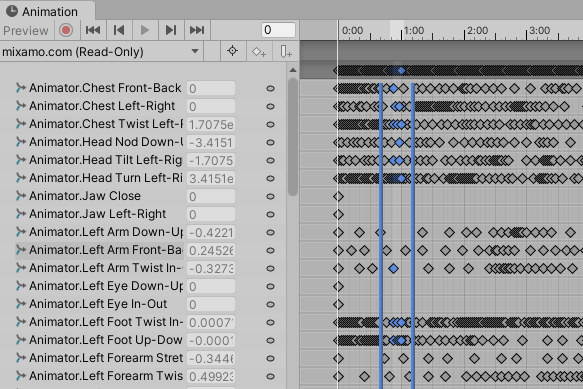Select Animator.Head Turn Left-Right property
The height and width of the screenshot is (389, 583).
click(x=106, y=178)
